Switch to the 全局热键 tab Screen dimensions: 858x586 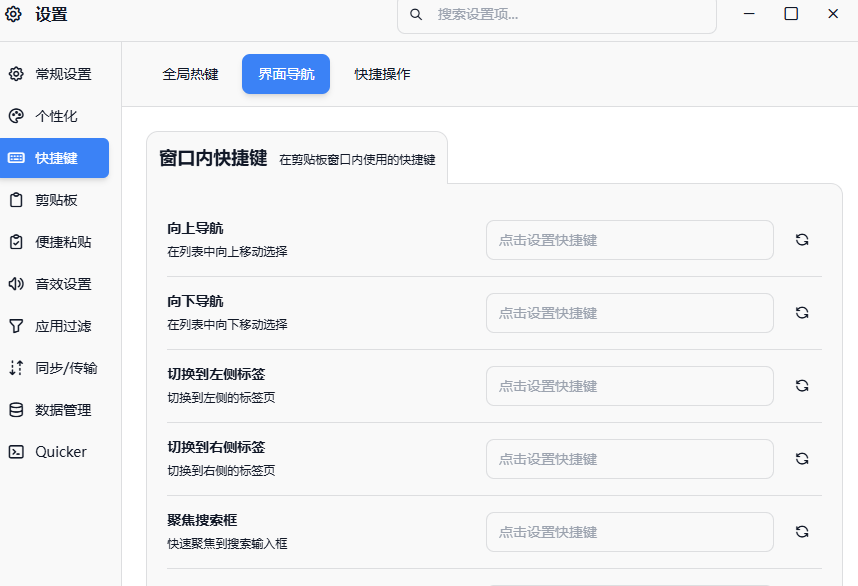190,74
